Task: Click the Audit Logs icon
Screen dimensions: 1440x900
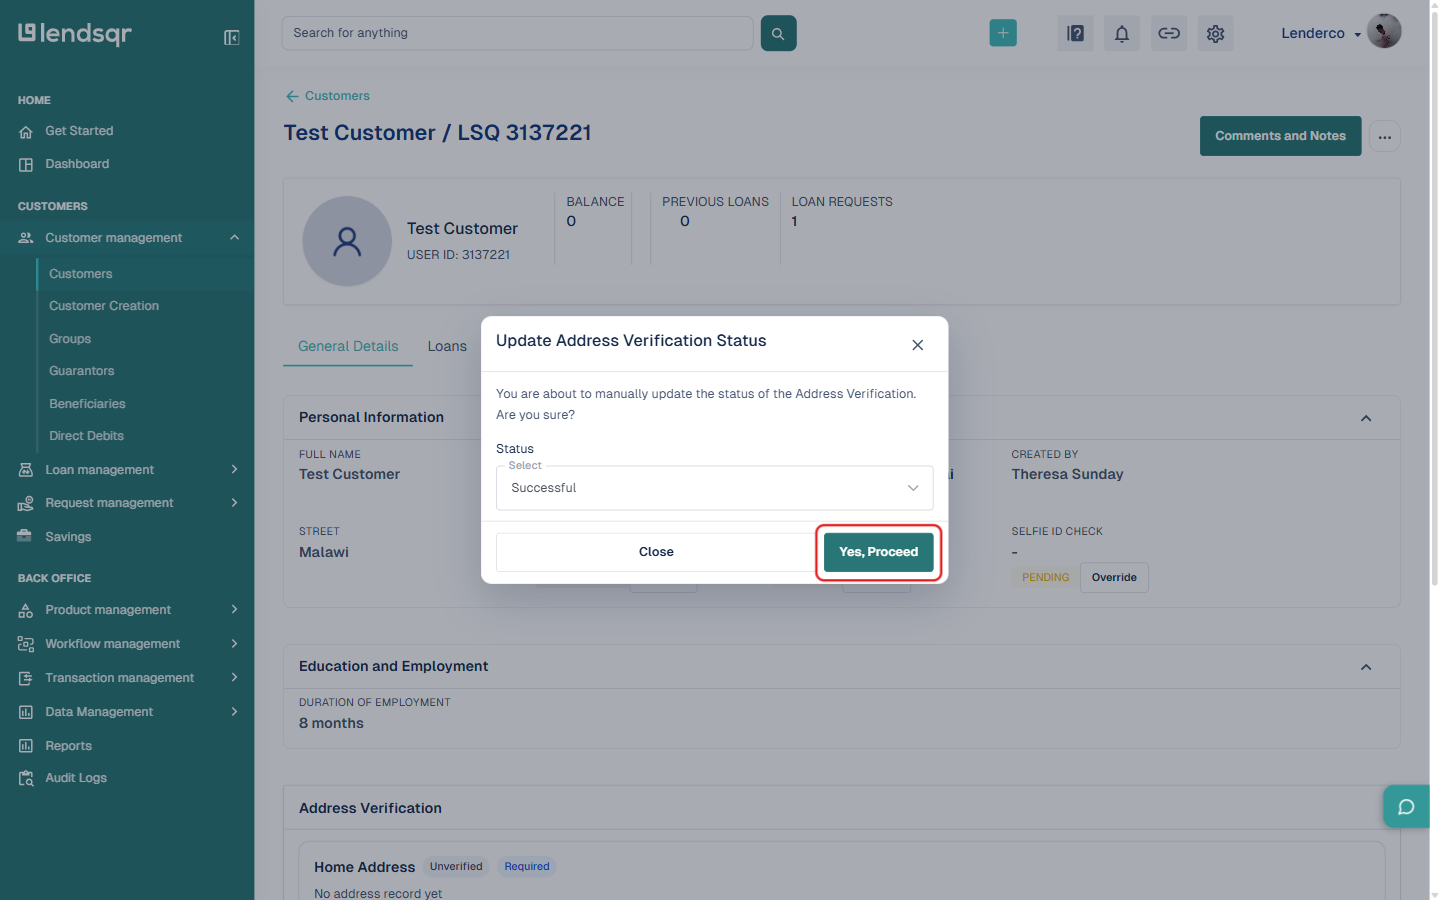Action: (x=26, y=778)
